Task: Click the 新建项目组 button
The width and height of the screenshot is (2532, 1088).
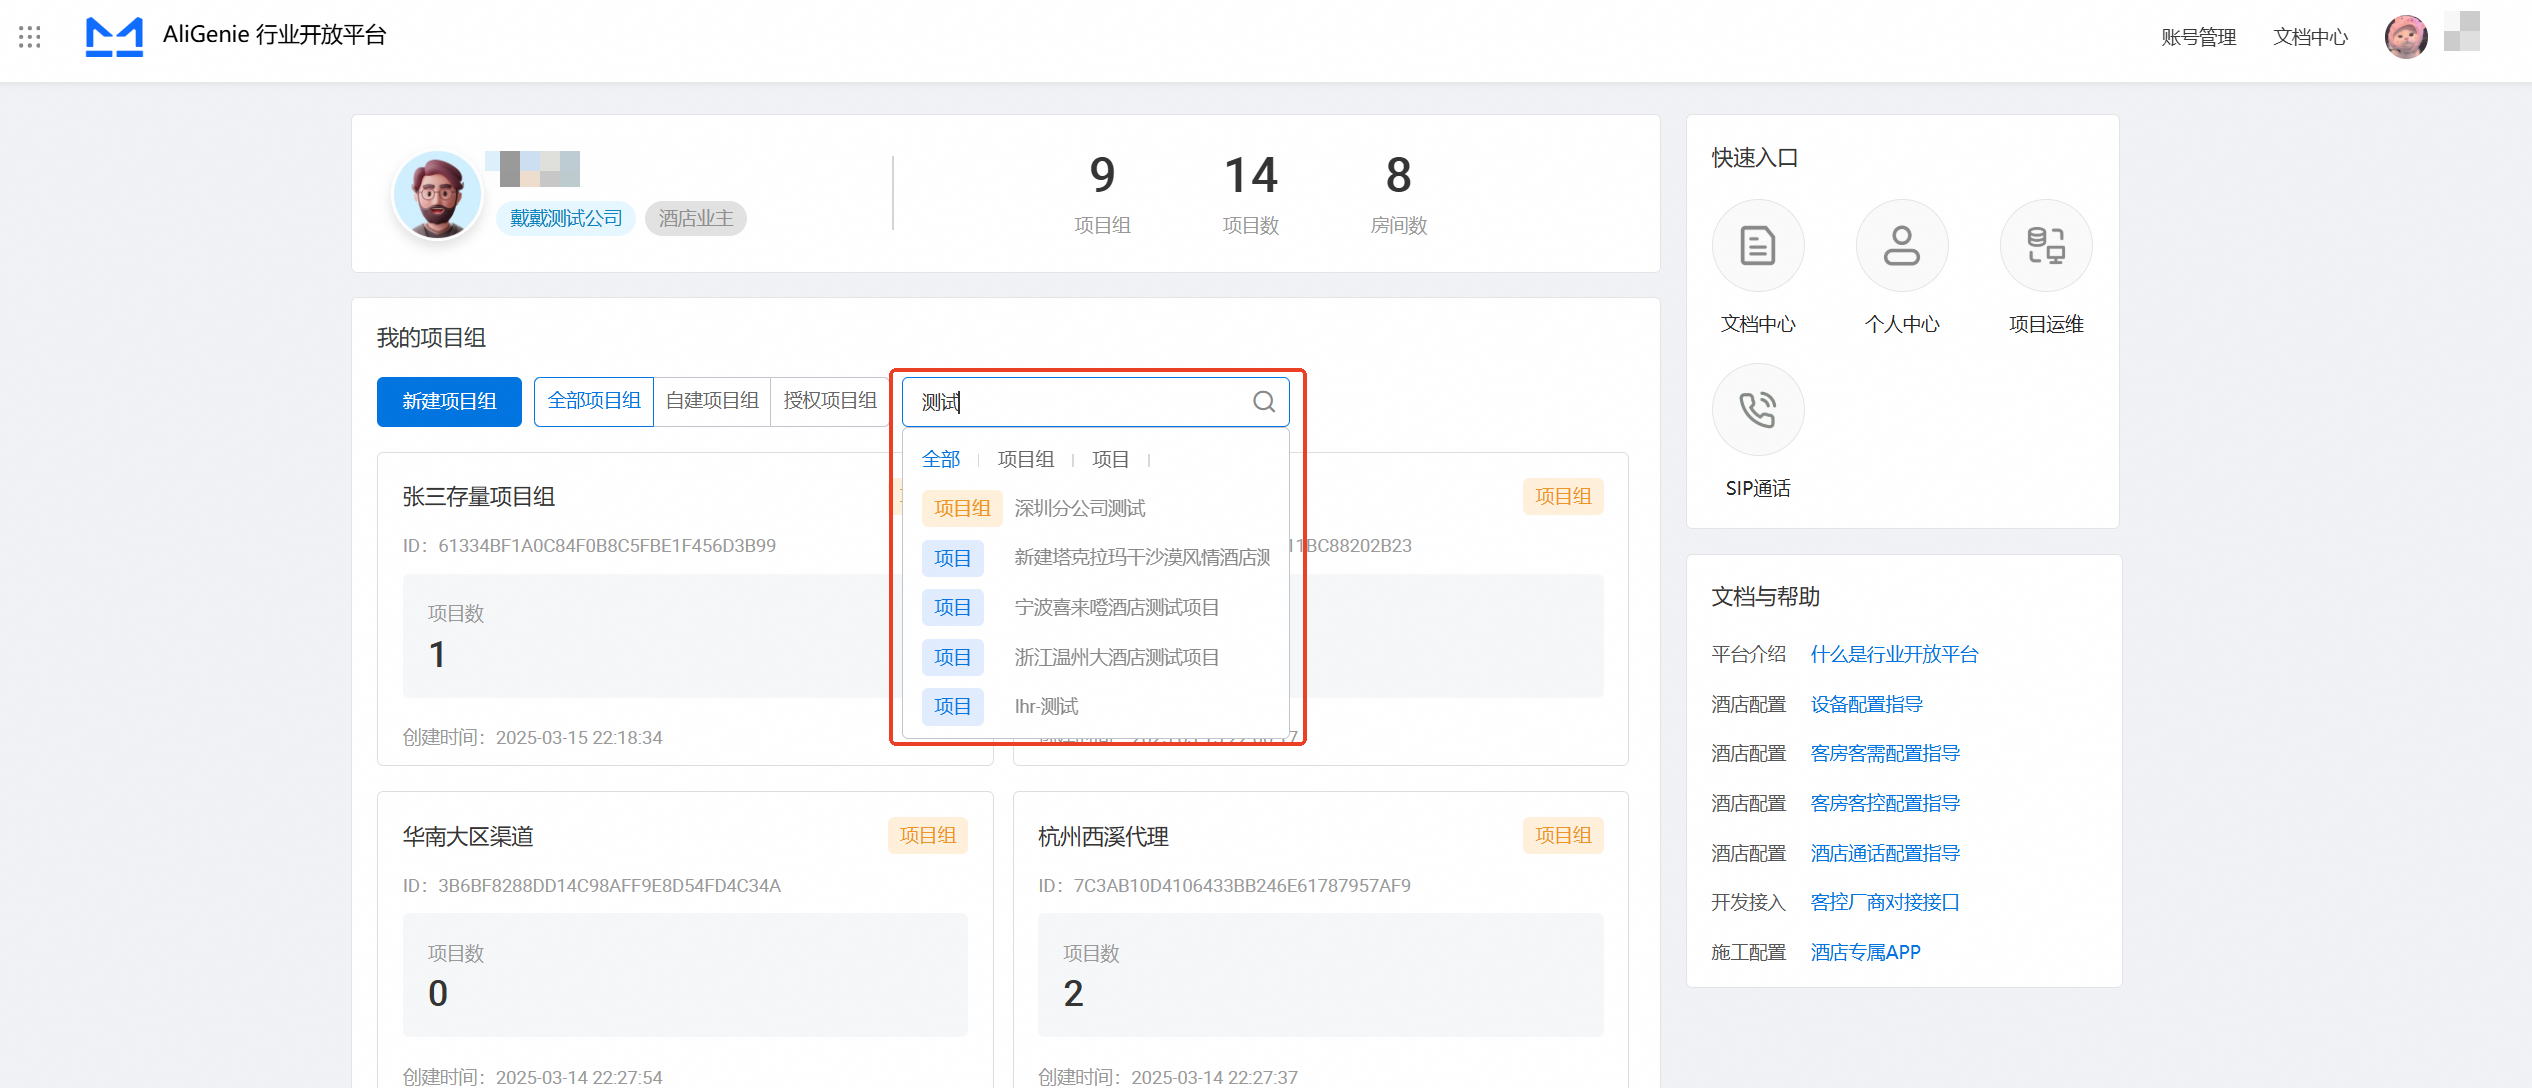Action: pos(449,402)
